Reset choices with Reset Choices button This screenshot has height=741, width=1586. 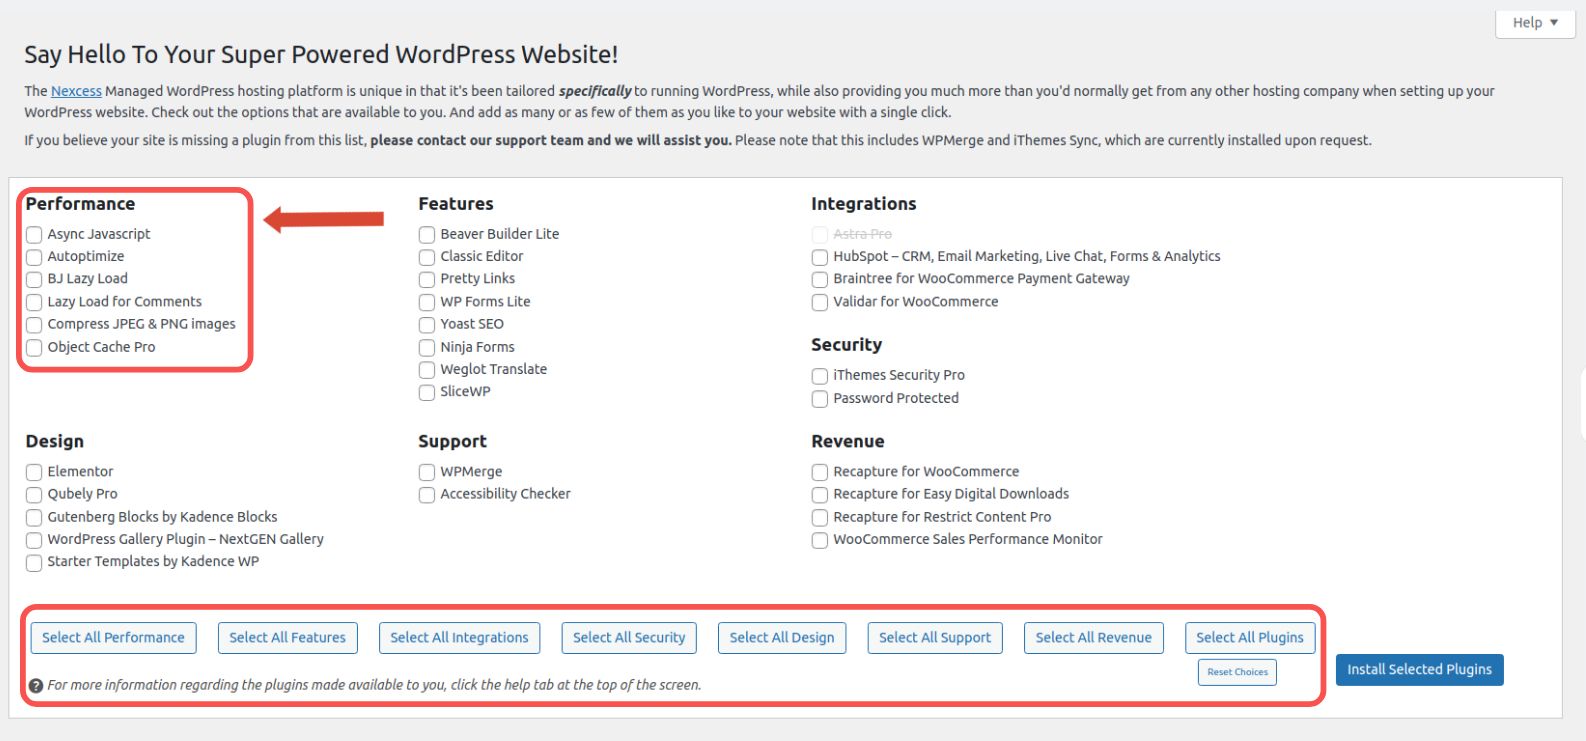pyautogui.click(x=1237, y=672)
